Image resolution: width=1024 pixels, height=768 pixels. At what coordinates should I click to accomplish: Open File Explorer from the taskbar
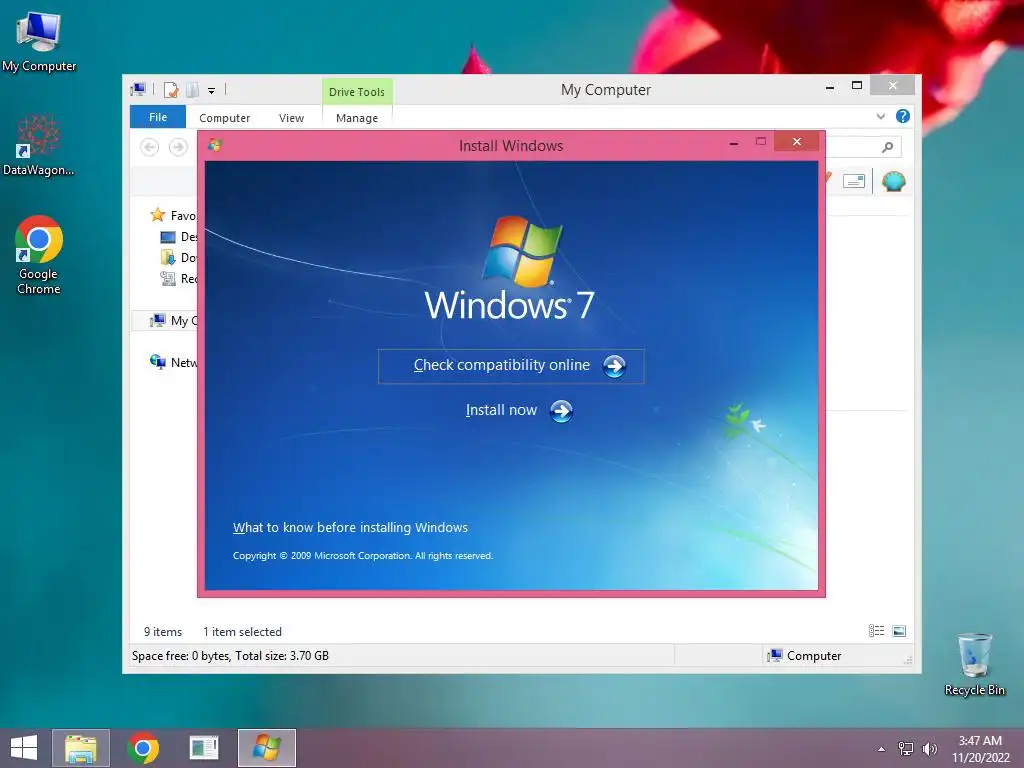80,748
